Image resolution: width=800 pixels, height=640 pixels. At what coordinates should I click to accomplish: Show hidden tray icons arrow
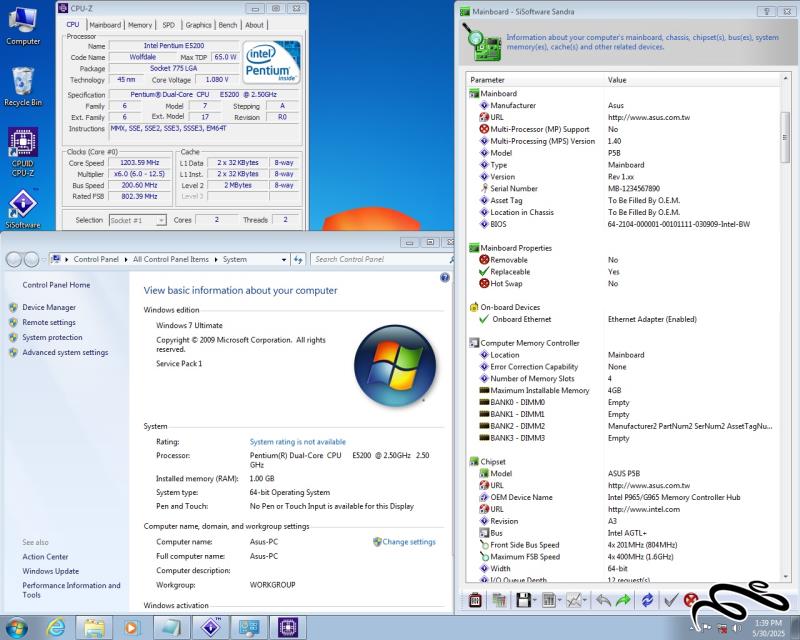pyautogui.click(x=692, y=628)
